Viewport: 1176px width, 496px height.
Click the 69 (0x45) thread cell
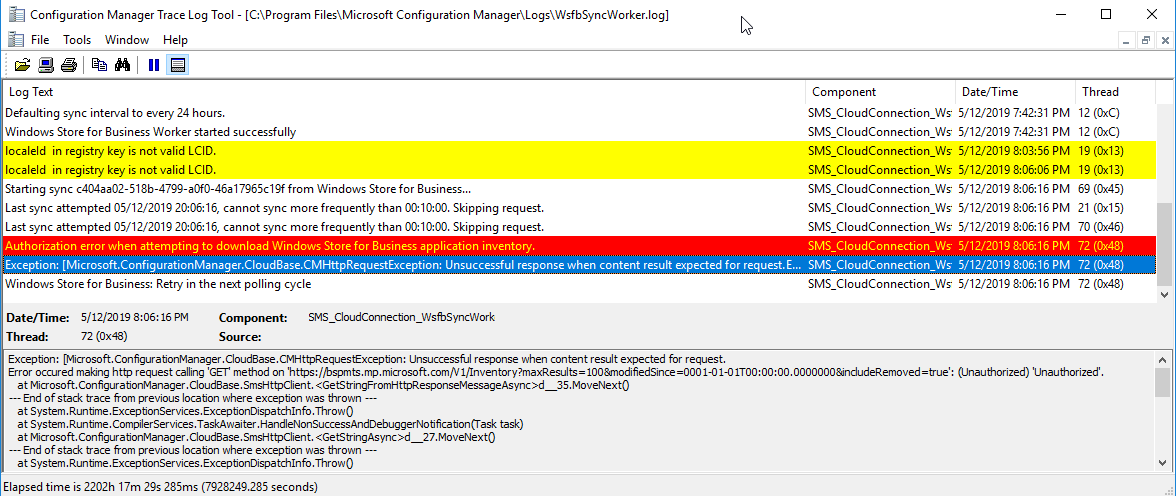(x=1100, y=189)
